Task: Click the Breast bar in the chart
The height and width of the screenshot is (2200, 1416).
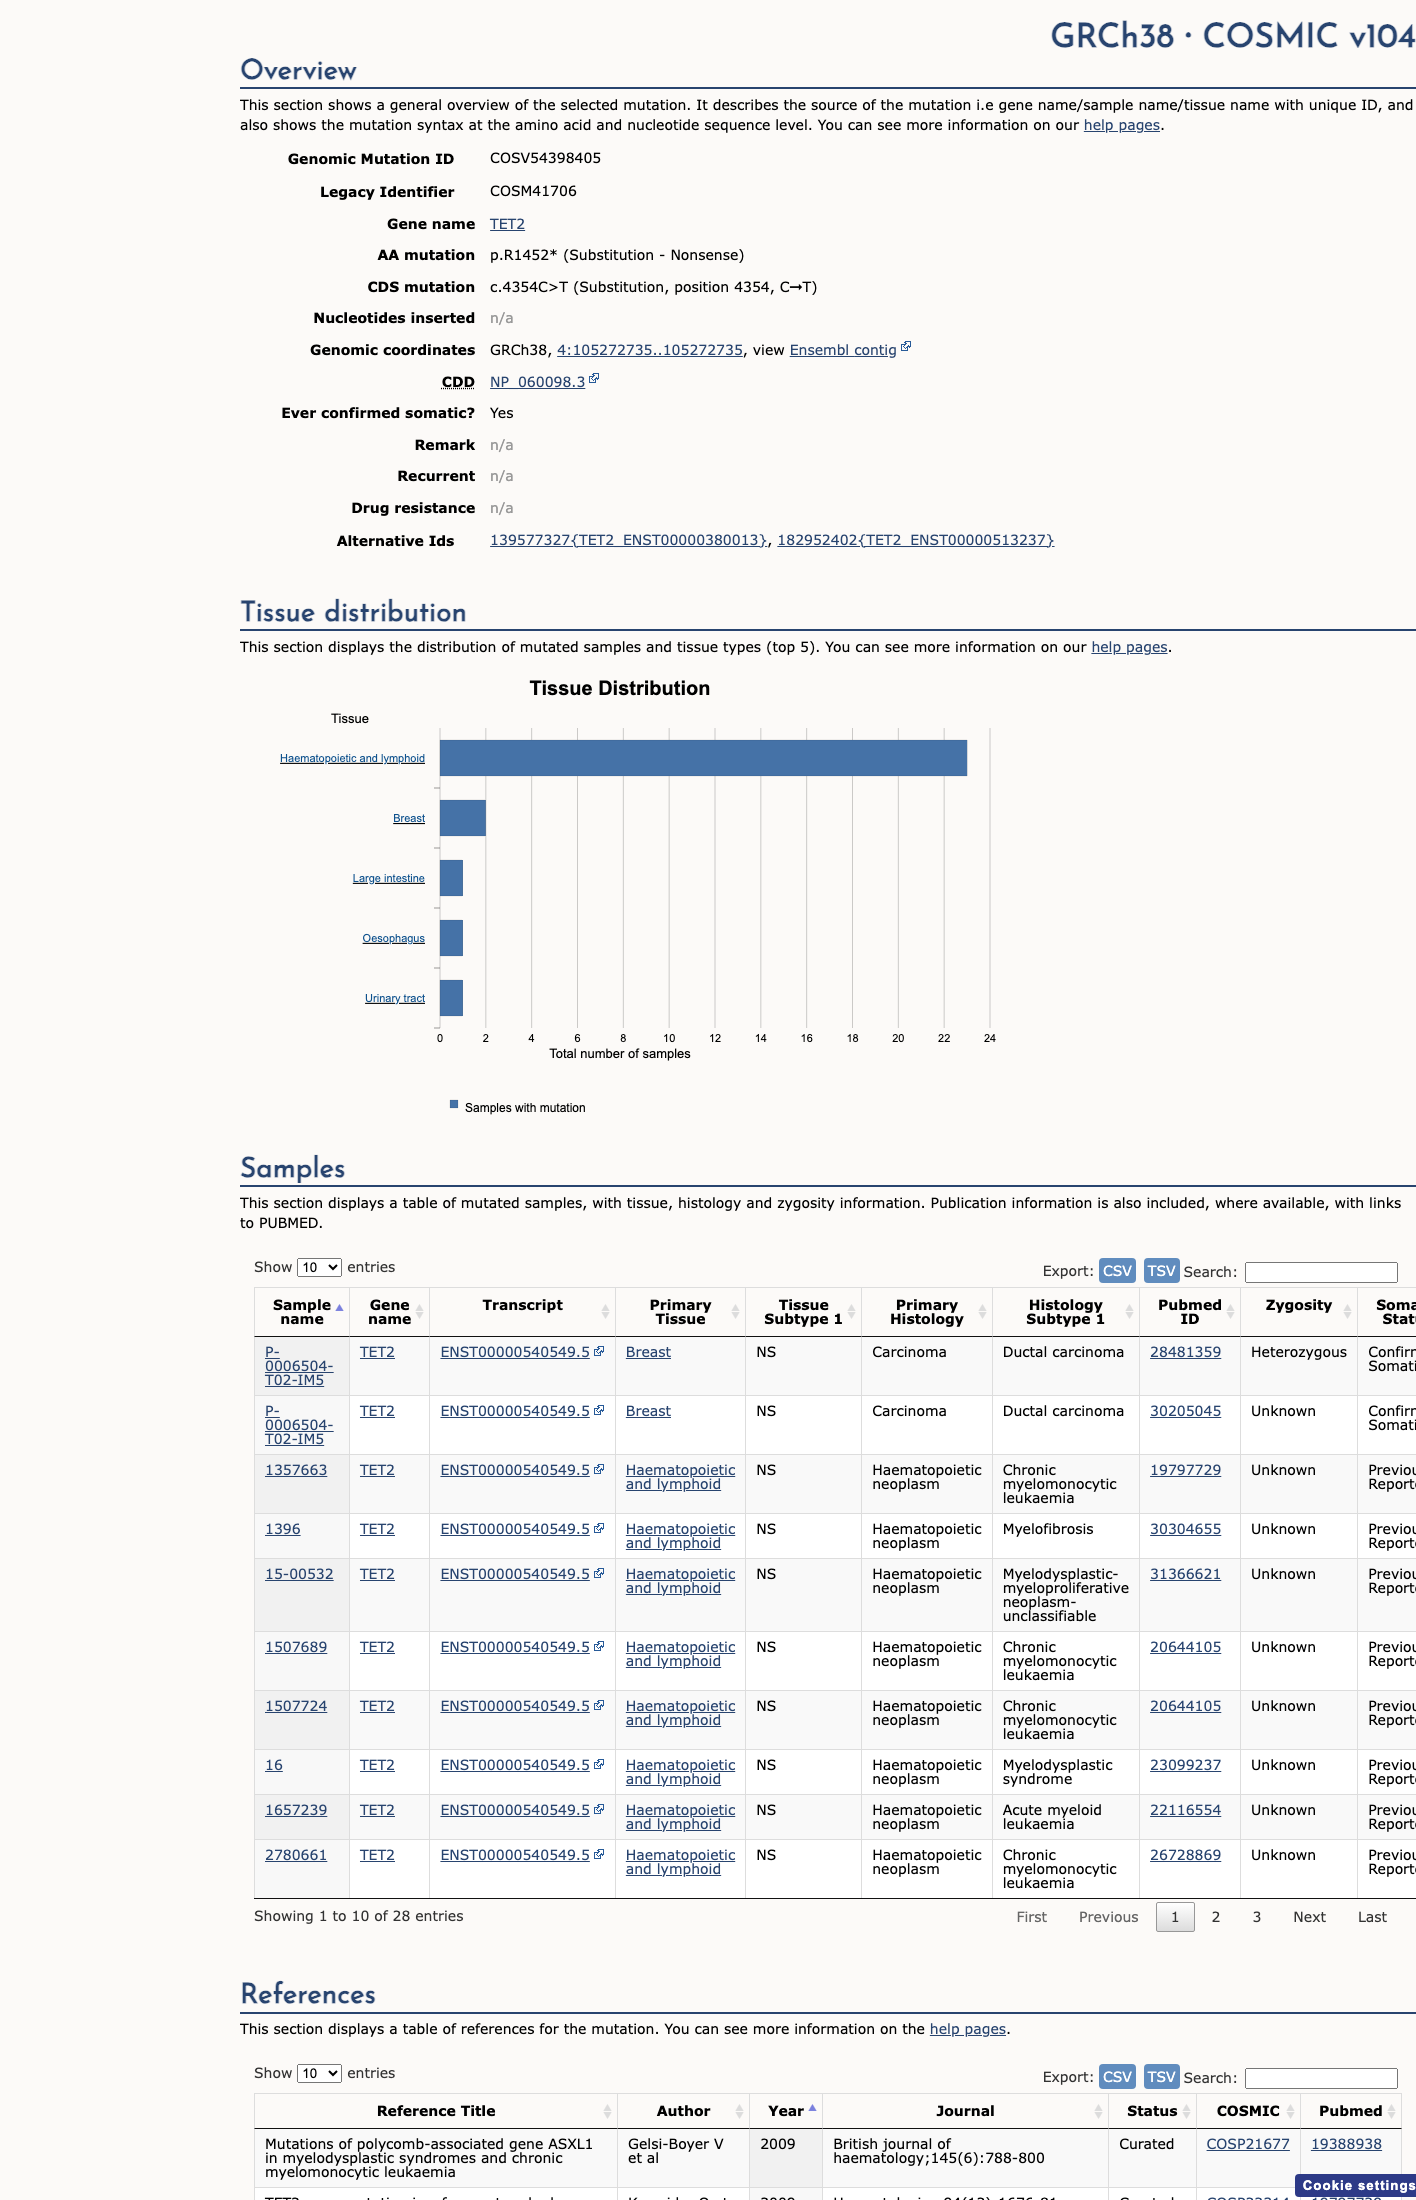Action: 463,818
